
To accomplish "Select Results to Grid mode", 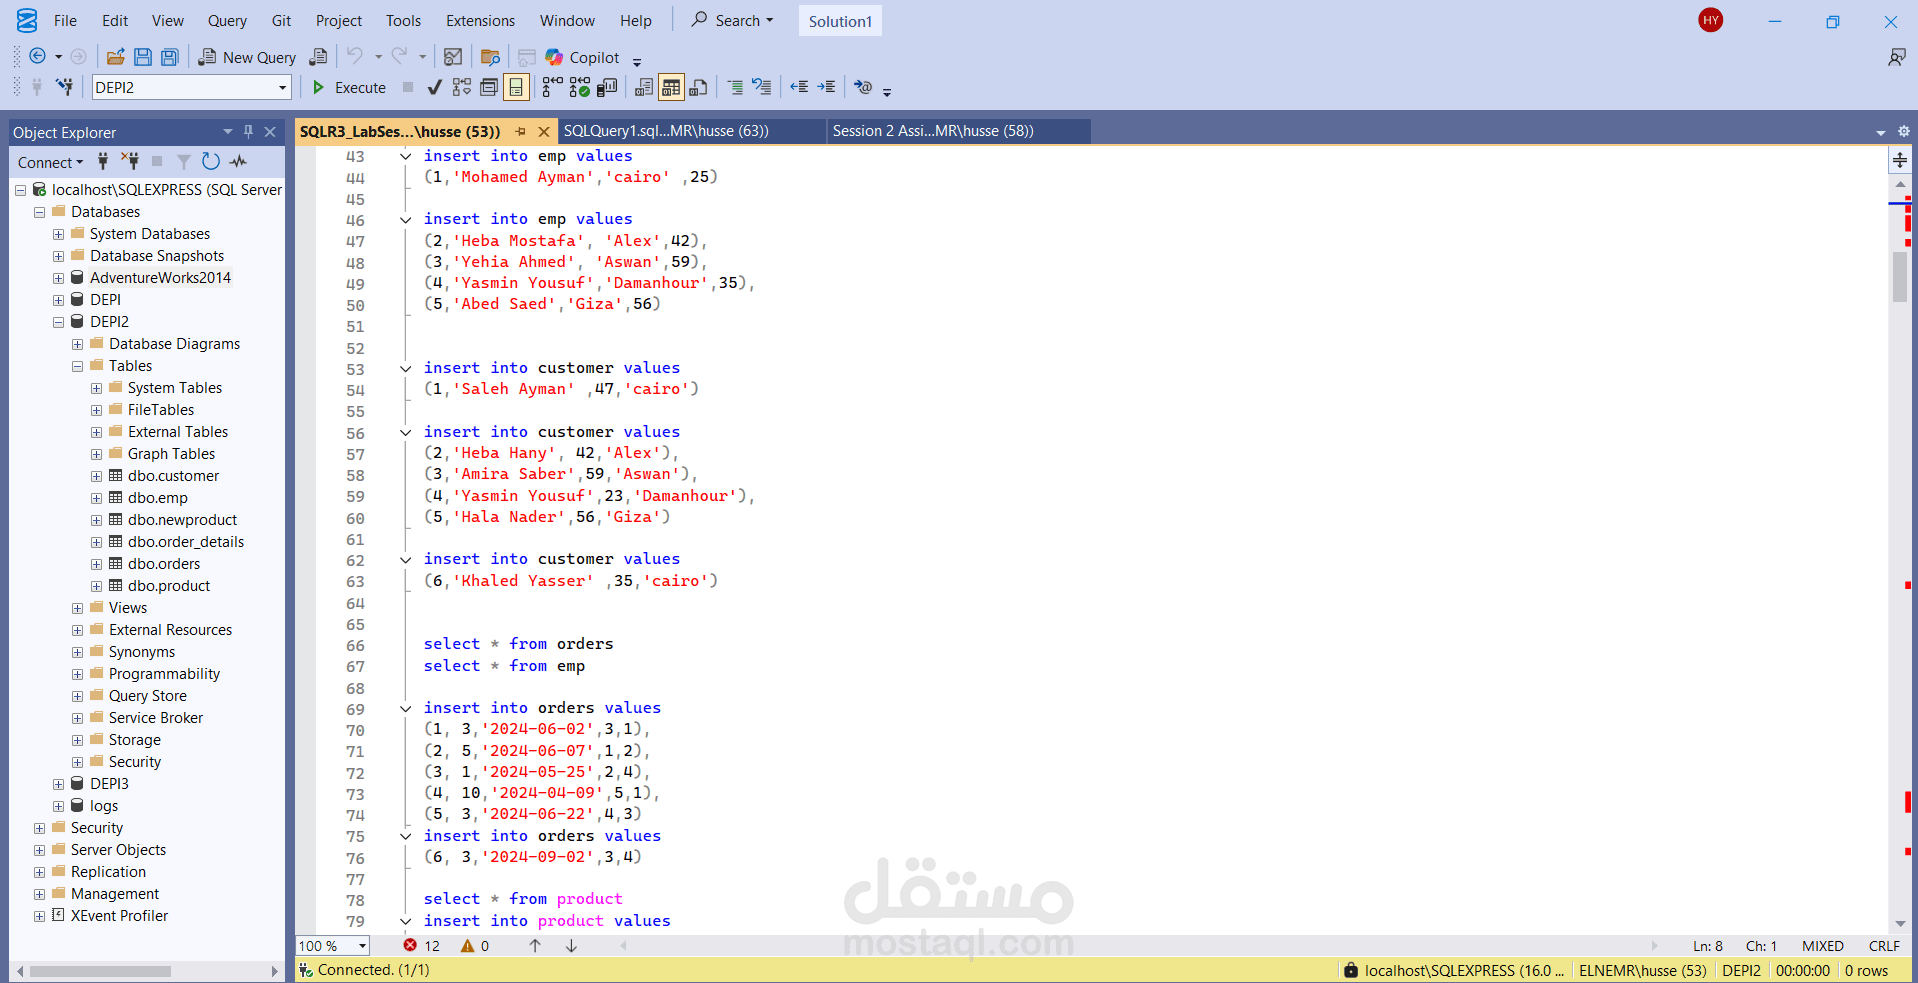I will coord(671,87).
